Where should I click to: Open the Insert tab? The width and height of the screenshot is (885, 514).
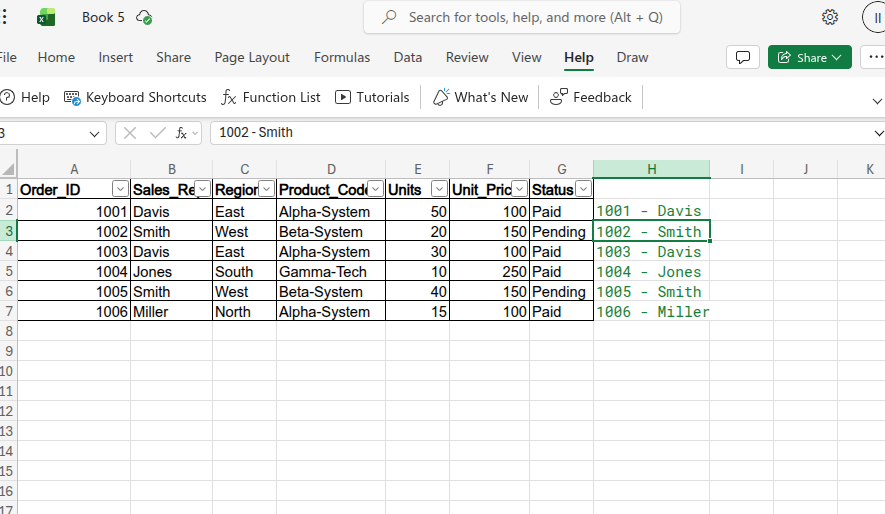116,58
